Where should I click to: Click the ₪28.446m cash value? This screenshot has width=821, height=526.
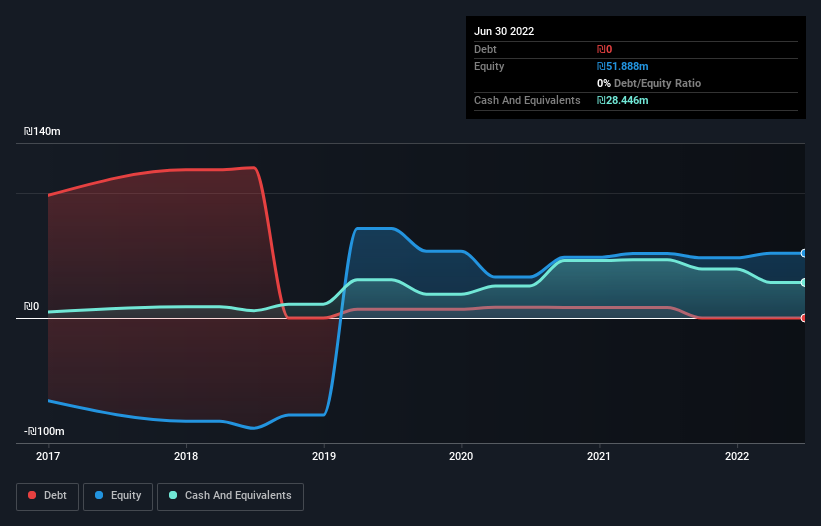pyautogui.click(x=623, y=100)
